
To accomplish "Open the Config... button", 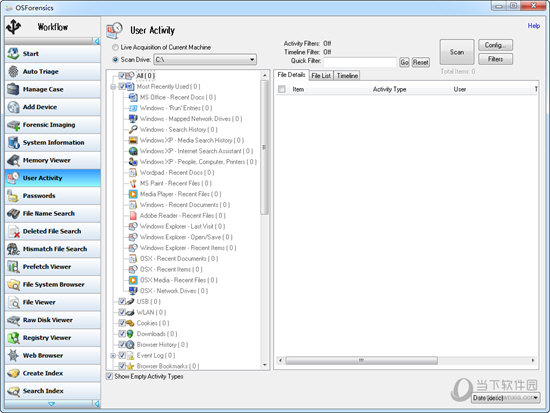I will [495, 45].
